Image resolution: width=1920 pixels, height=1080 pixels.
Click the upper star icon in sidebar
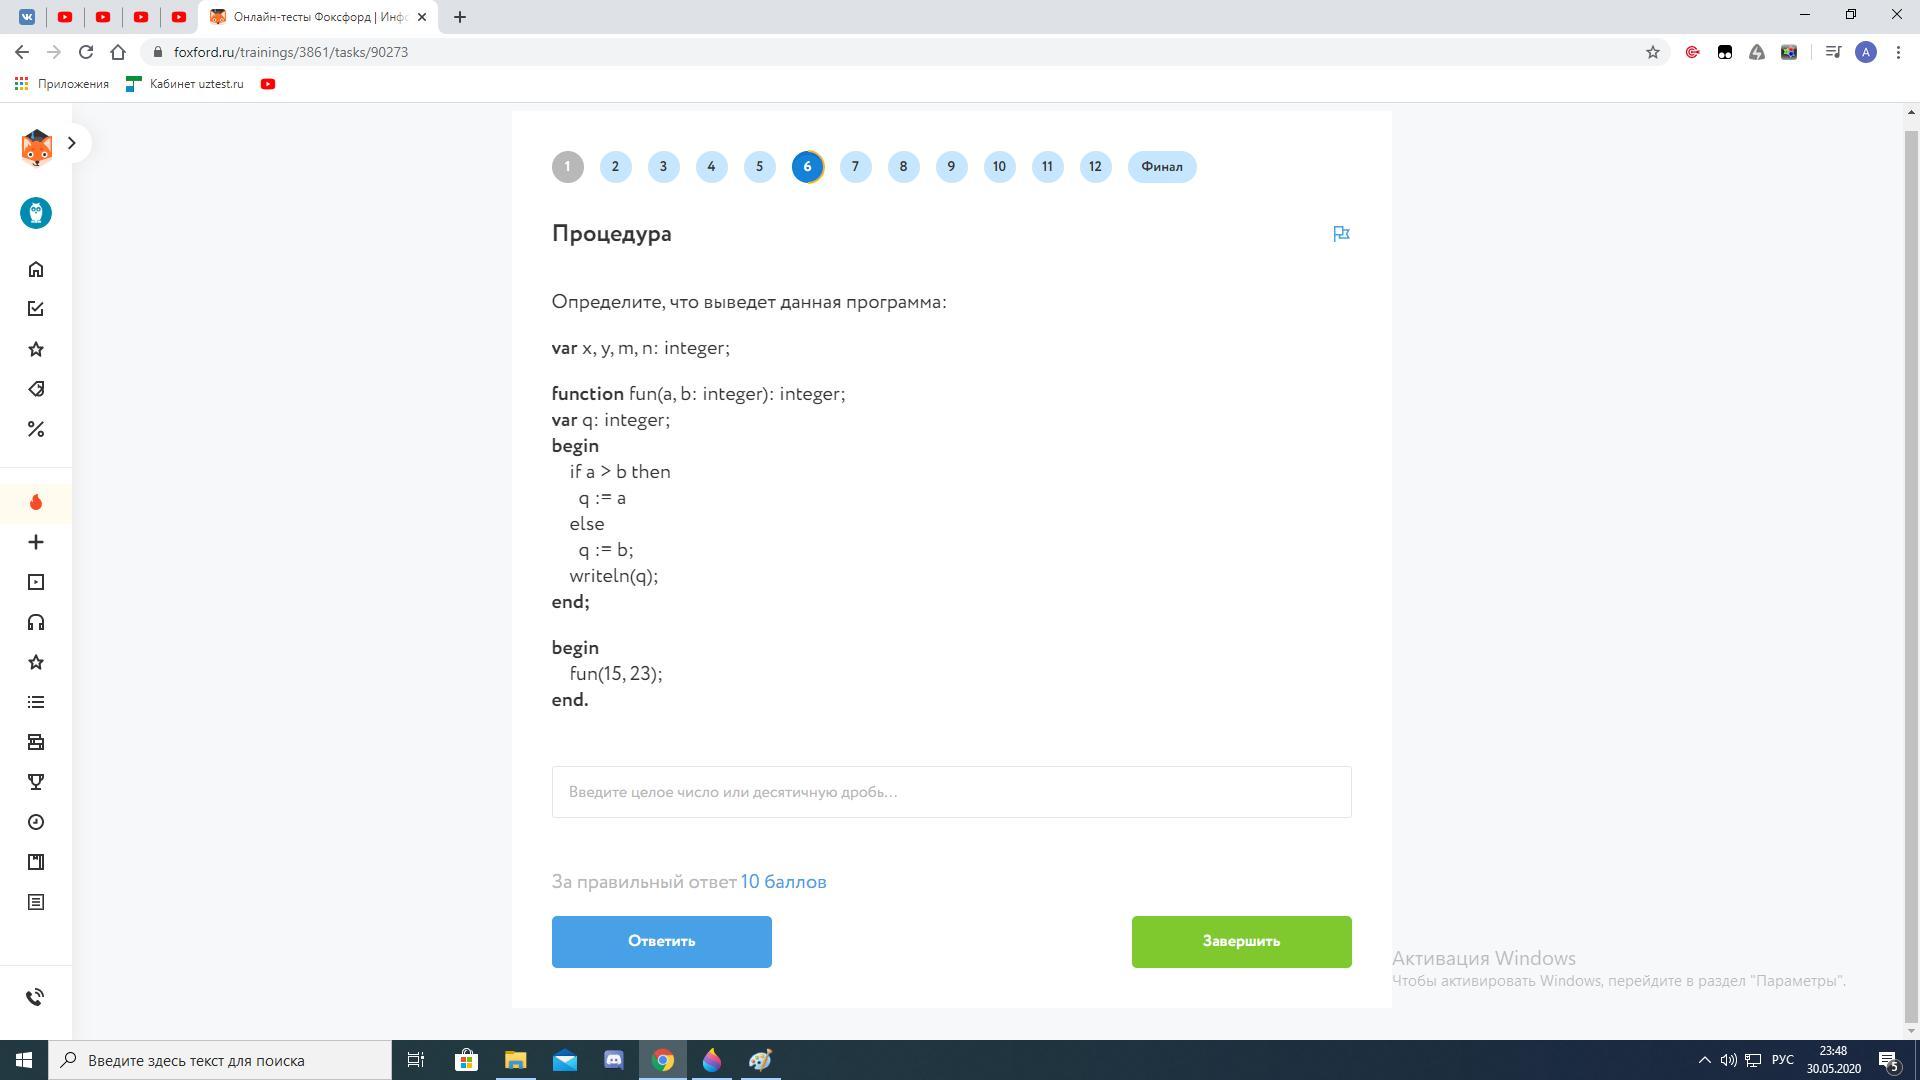click(36, 349)
